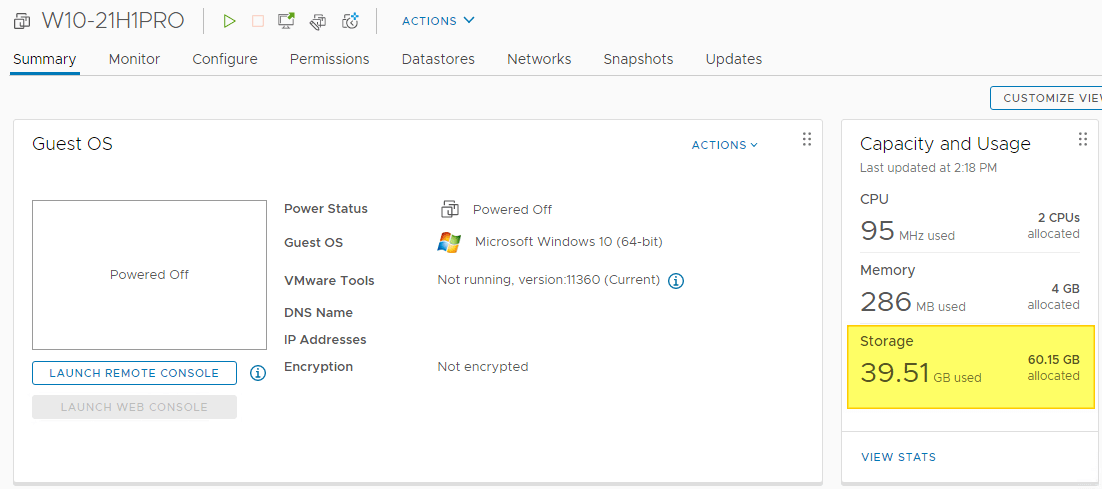Expand the Guest OS card ACTIONS menu
Image resolution: width=1102 pixels, height=489 pixels.
coord(724,145)
